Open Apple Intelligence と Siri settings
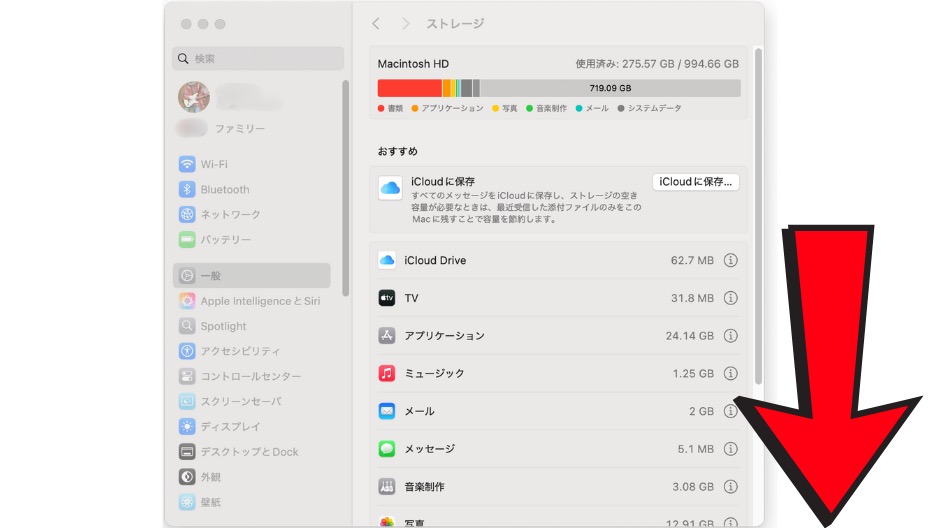 tap(251, 301)
